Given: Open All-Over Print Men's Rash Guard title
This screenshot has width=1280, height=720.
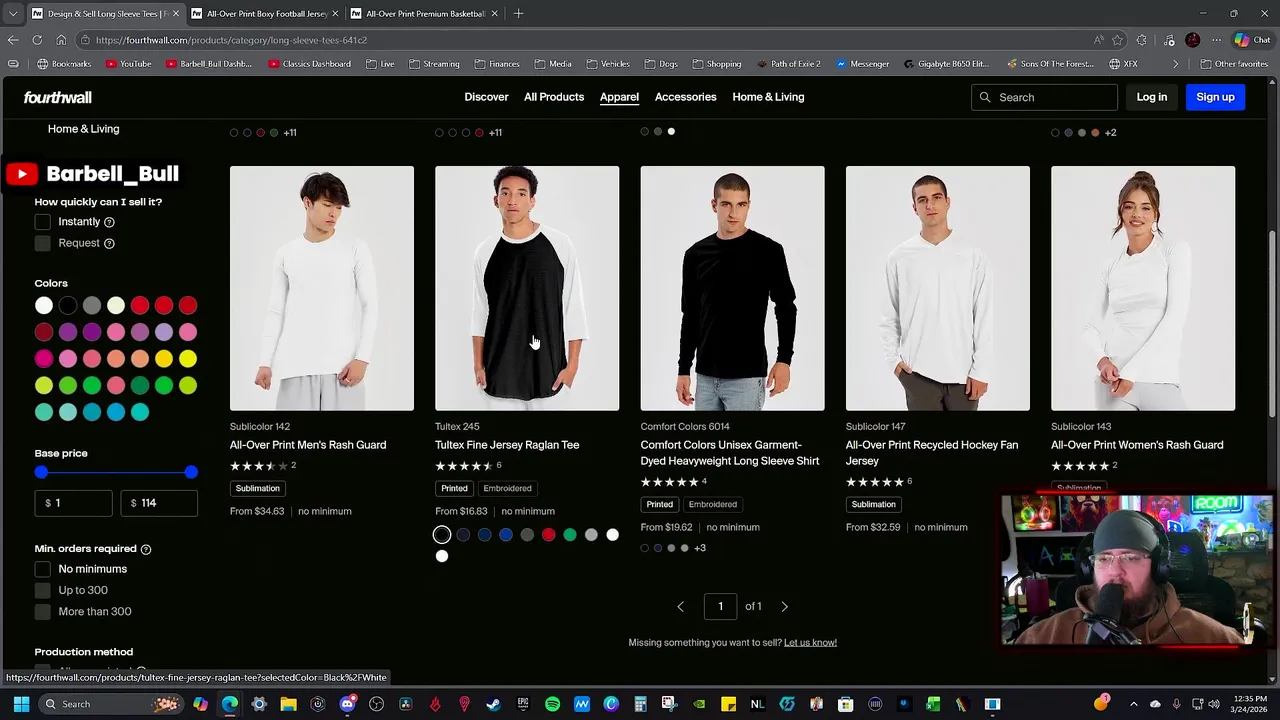Looking at the screenshot, I should click(x=308, y=445).
